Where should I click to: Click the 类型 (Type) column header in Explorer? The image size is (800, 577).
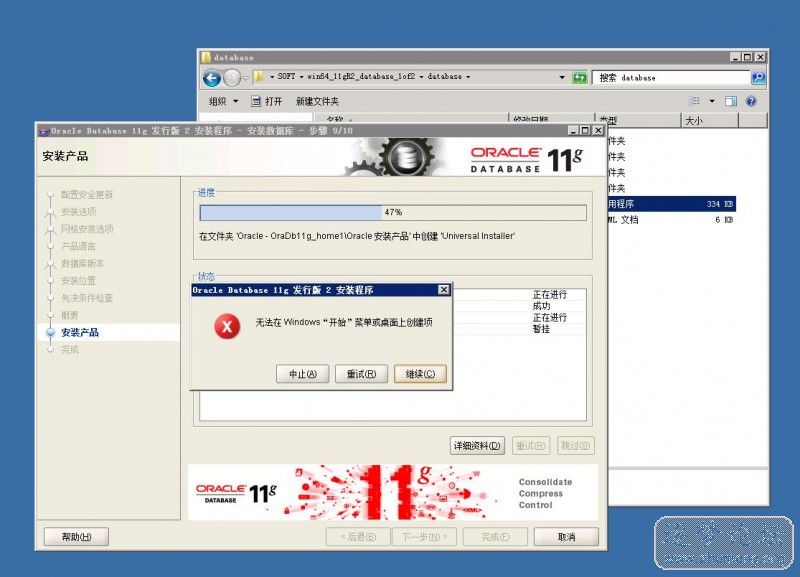click(638, 121)
